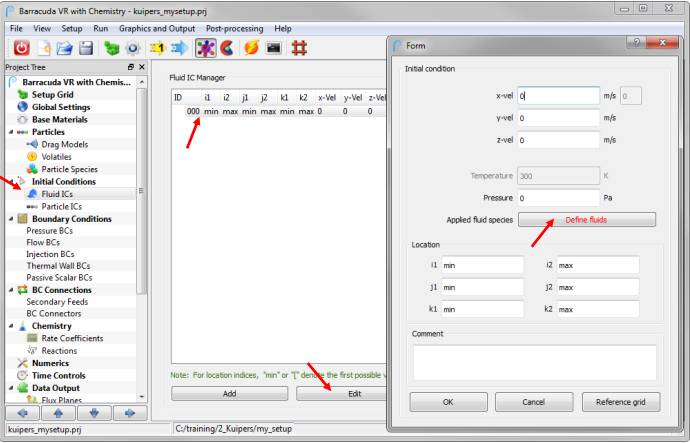Click the orange lightning bolt toolbar icon

click(x=250, y=48)
